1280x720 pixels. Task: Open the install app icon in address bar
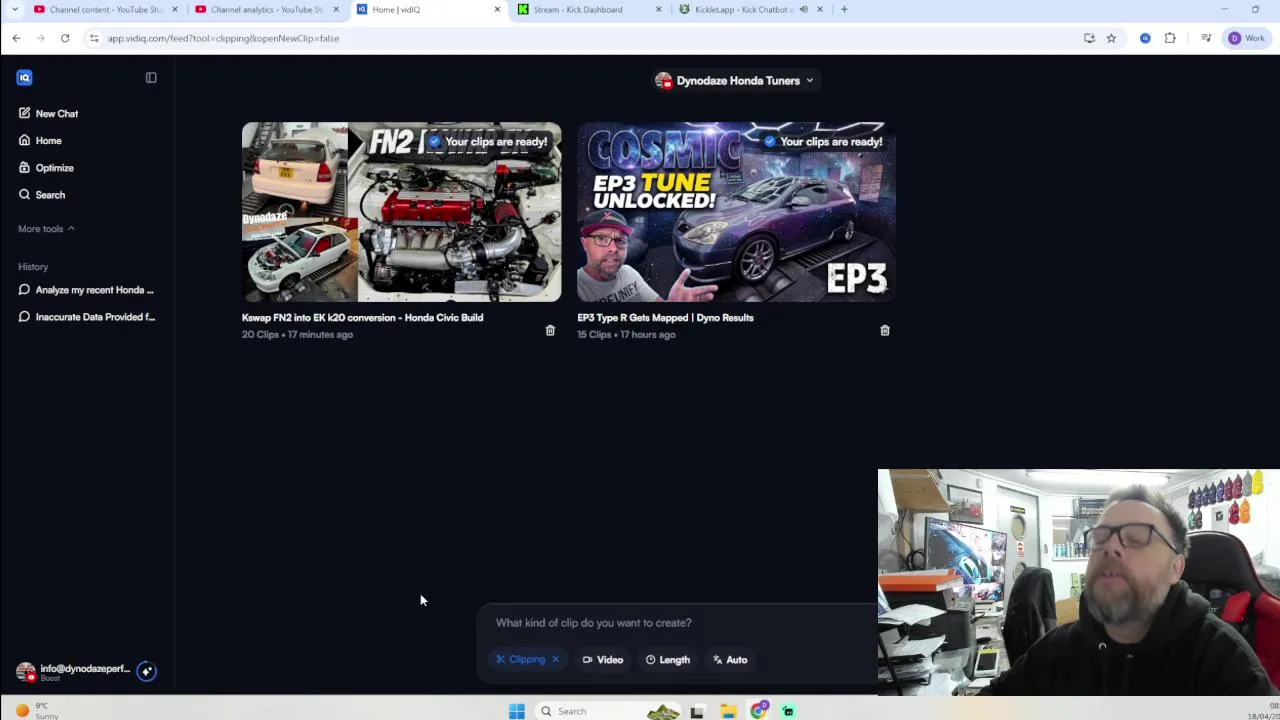(x=1089, y=38)
